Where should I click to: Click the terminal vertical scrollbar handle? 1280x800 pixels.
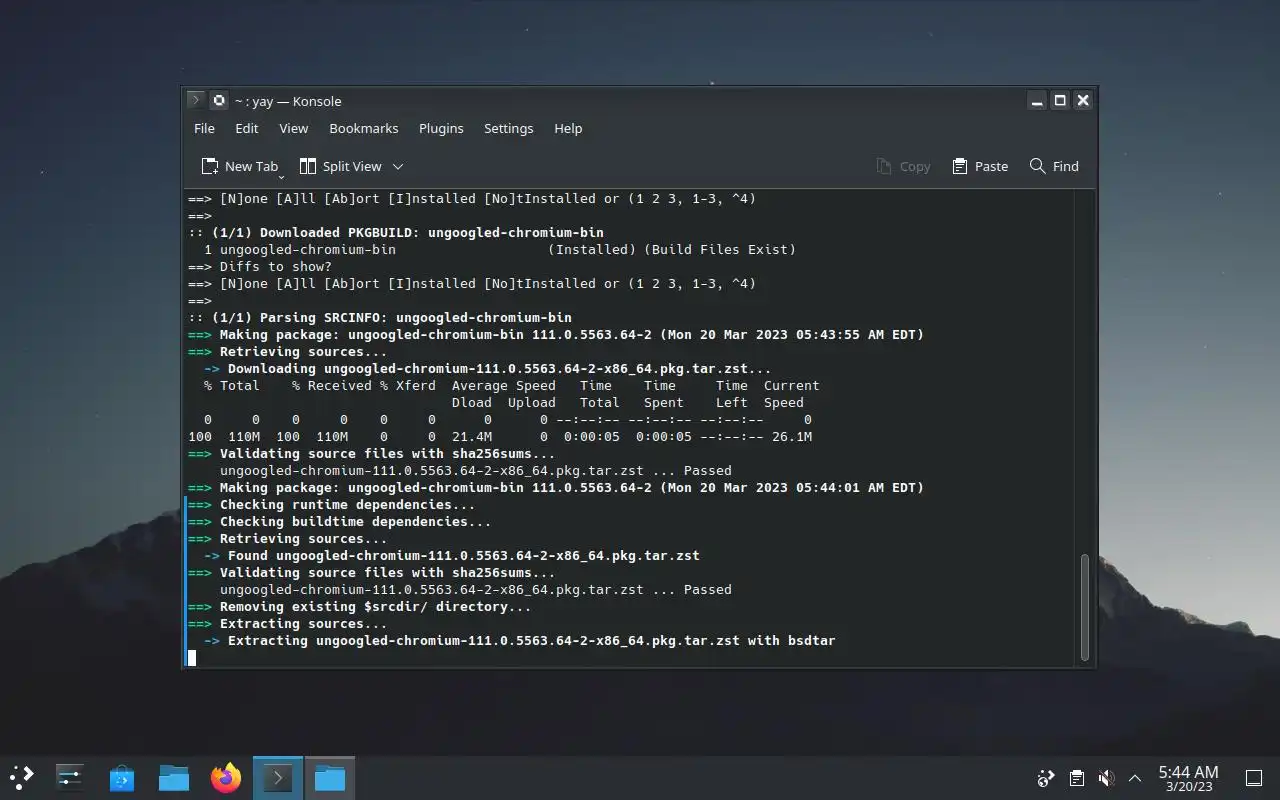click(1085, 607)
